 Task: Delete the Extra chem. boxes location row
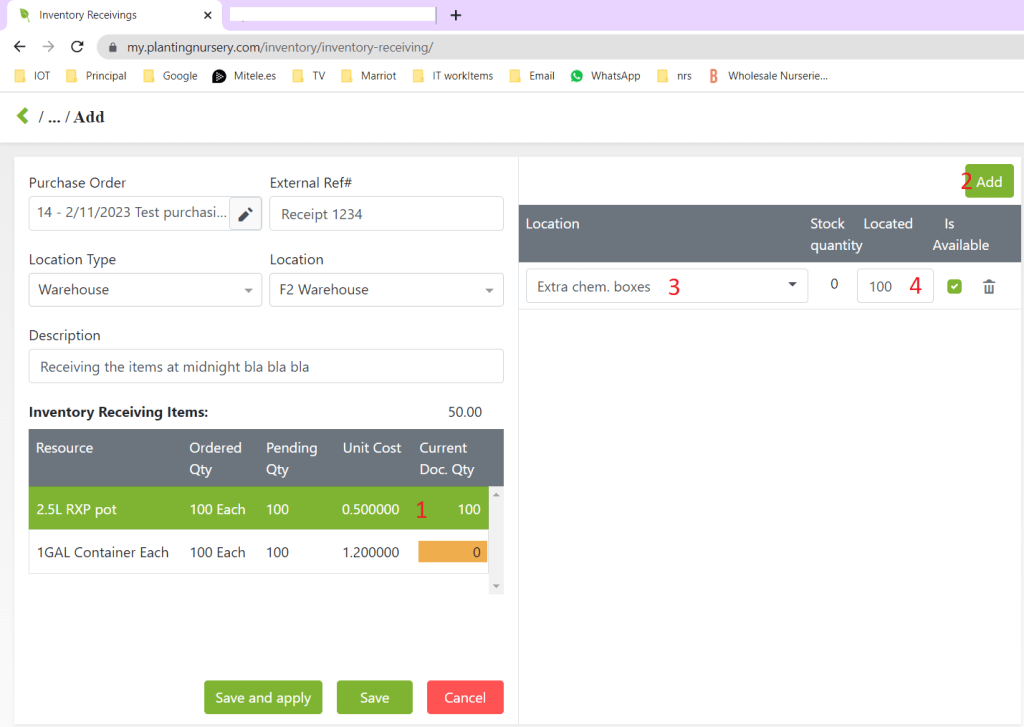[989, 287]
